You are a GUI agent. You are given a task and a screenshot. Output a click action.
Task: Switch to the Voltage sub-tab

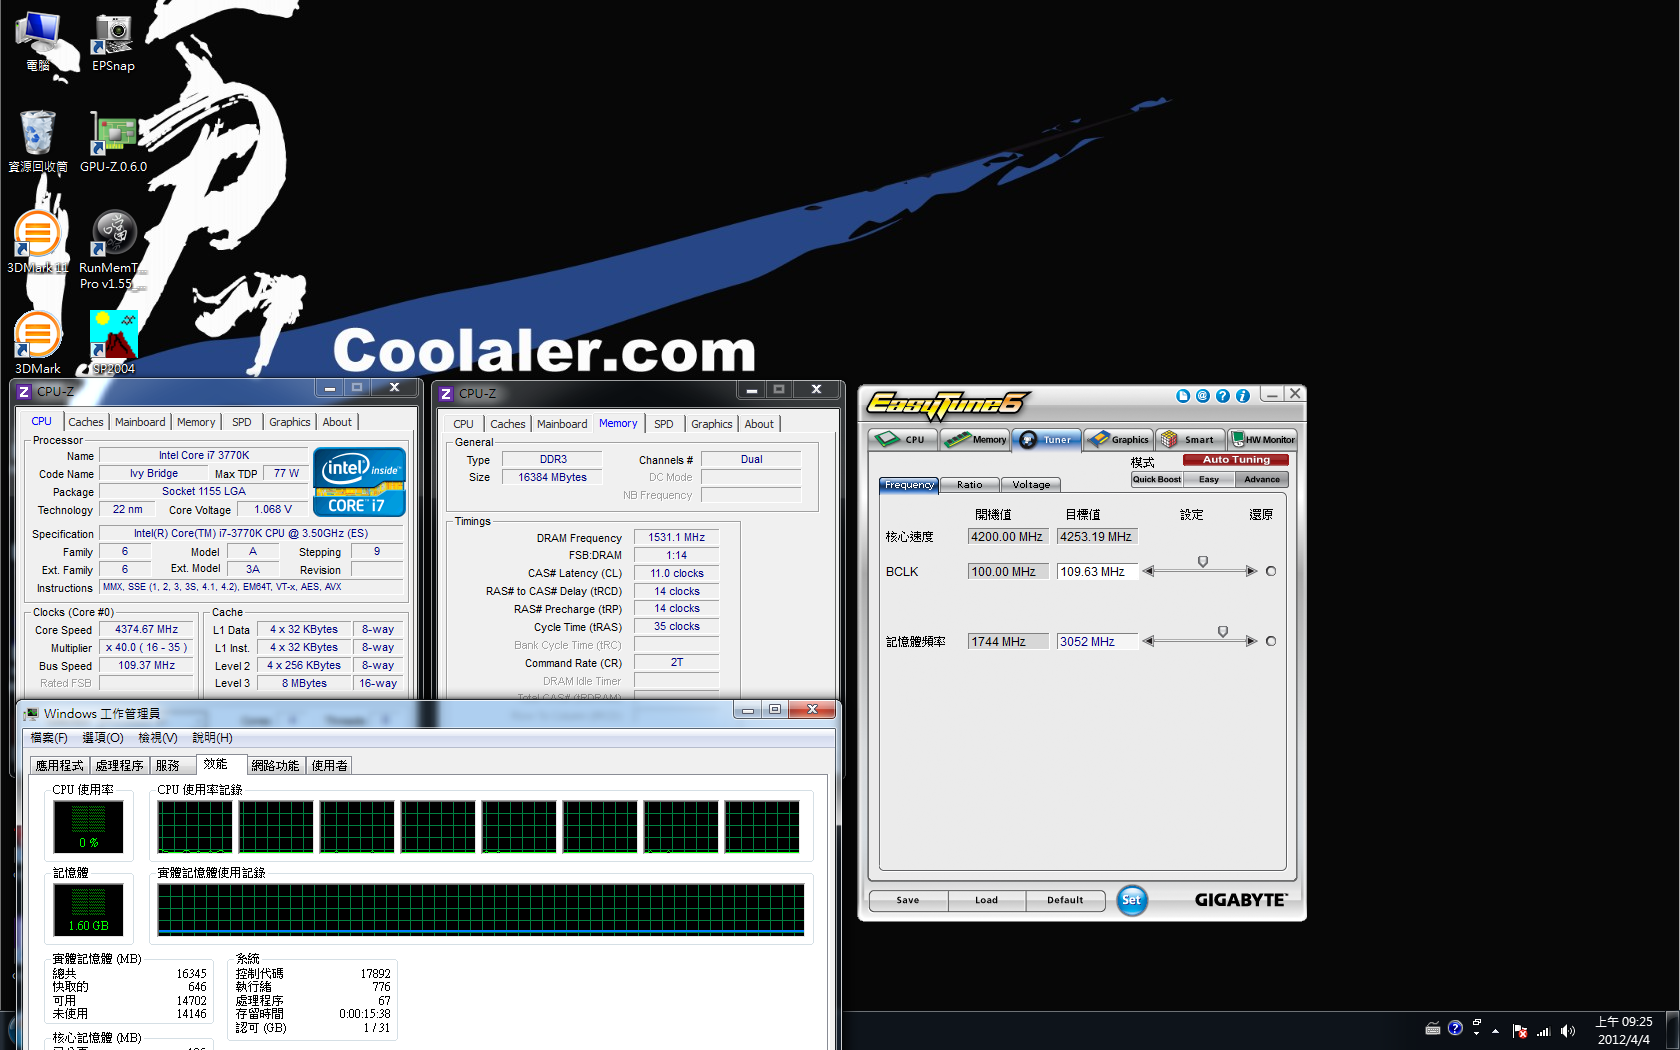point(1031,485)
